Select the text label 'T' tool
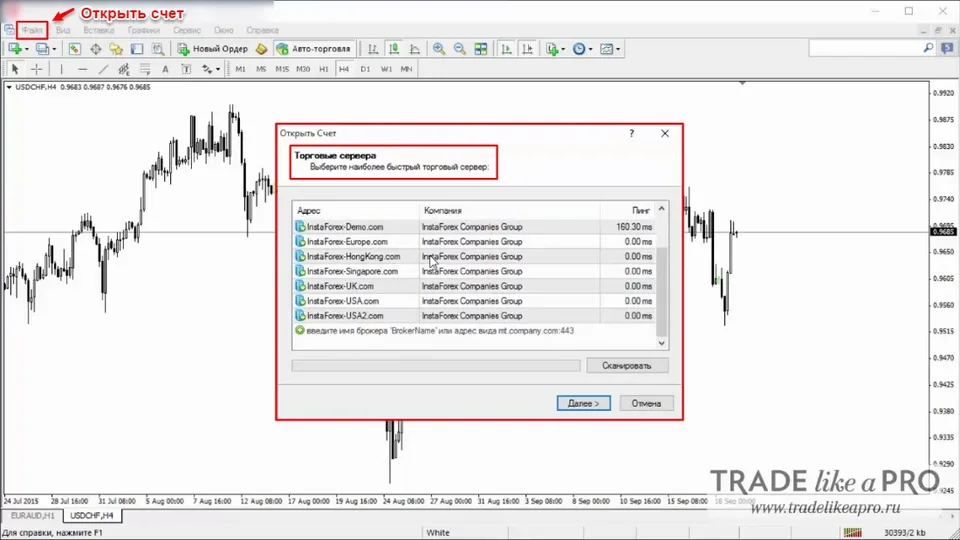This screenshot has width=960, height=540. point(186,69)
